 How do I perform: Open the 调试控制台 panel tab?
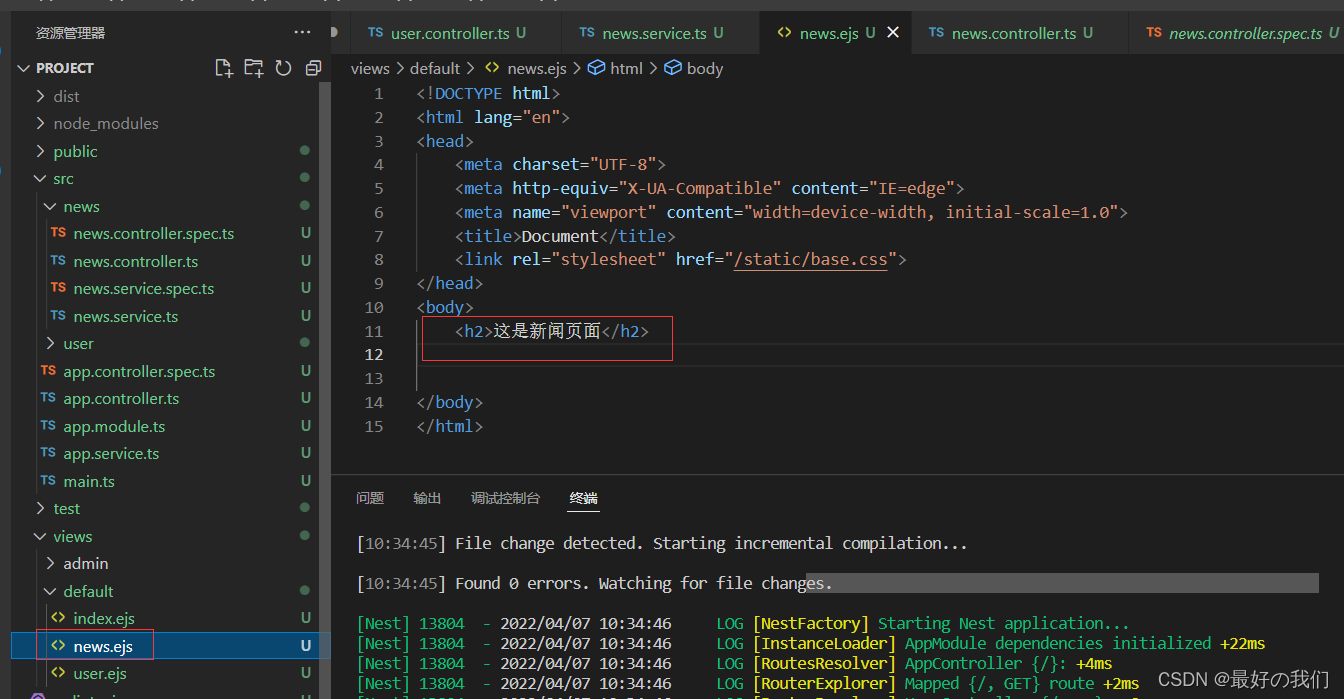point(505,498)
